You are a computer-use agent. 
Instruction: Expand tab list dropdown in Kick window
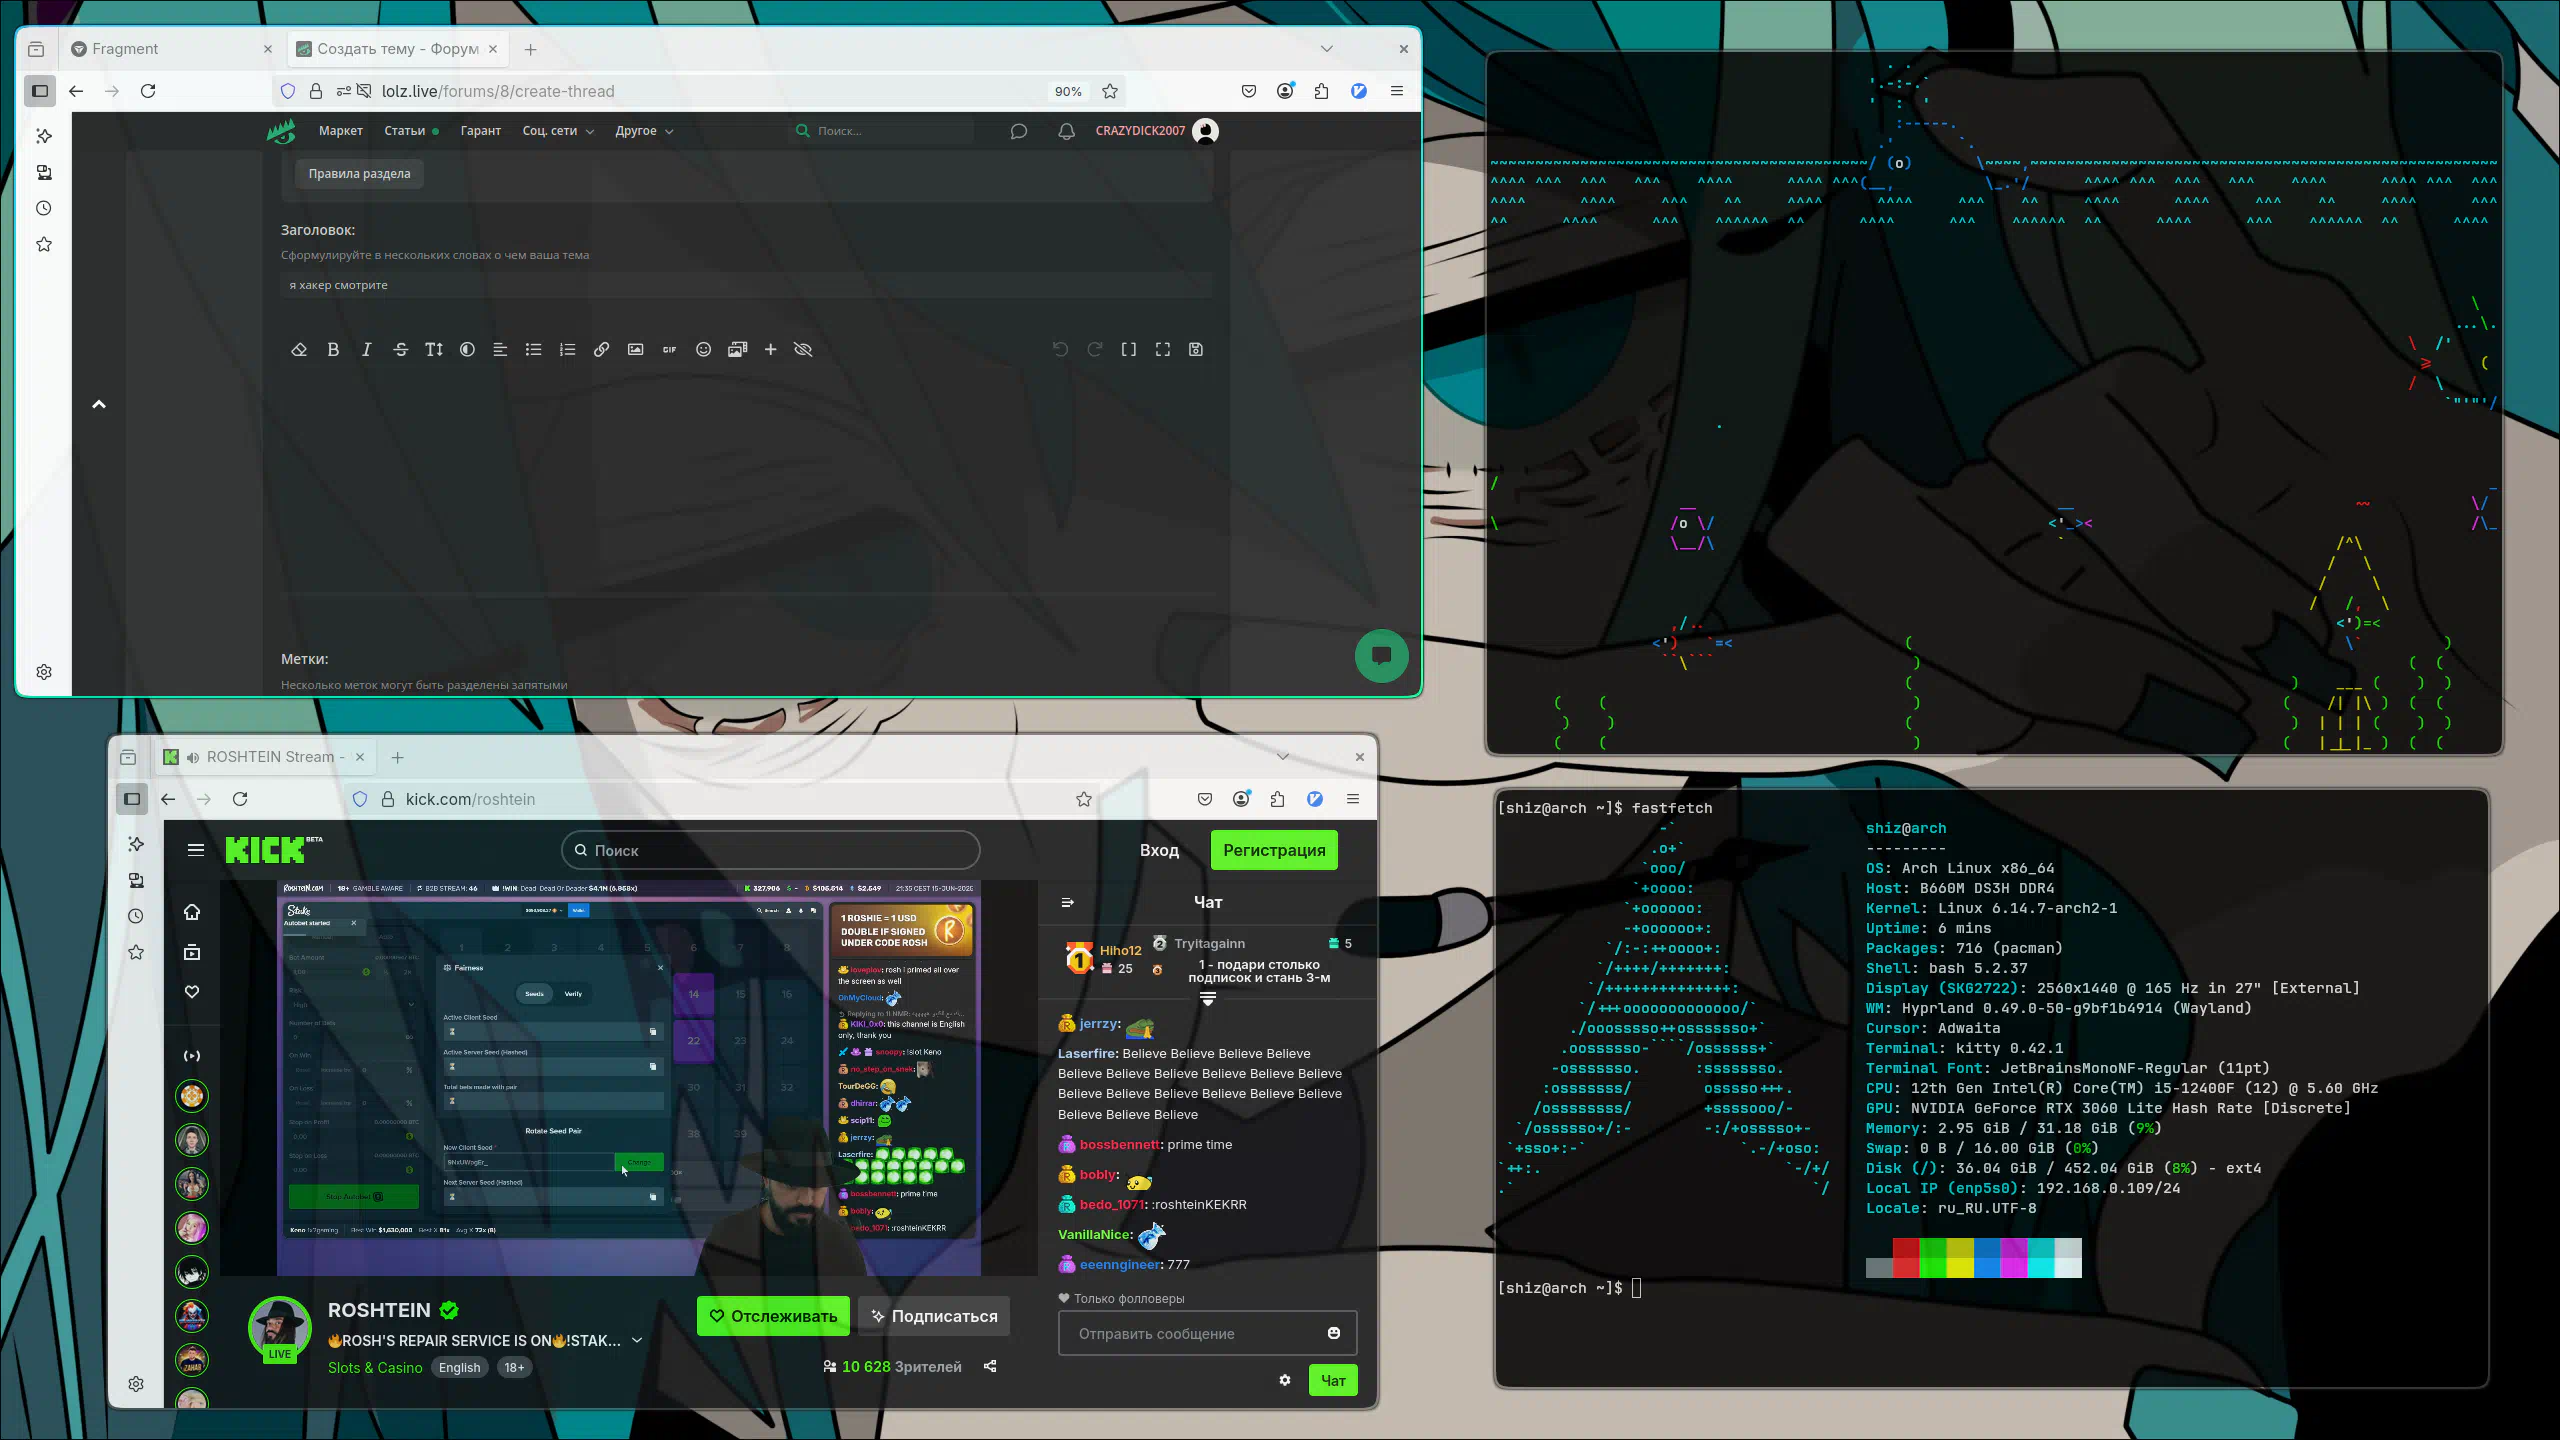click(1283, 757)
